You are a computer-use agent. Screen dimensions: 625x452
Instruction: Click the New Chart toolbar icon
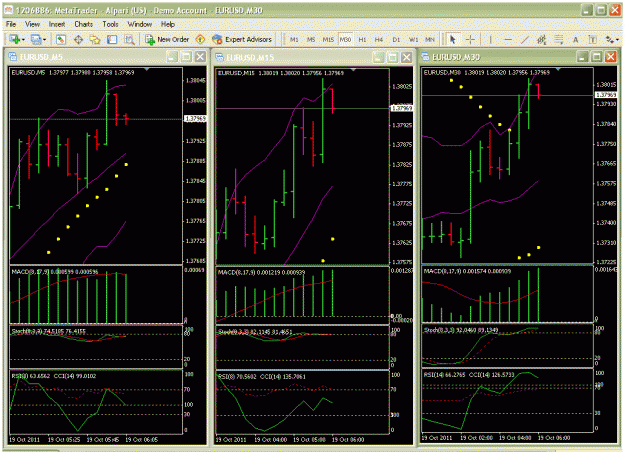(x=15, y=39)
